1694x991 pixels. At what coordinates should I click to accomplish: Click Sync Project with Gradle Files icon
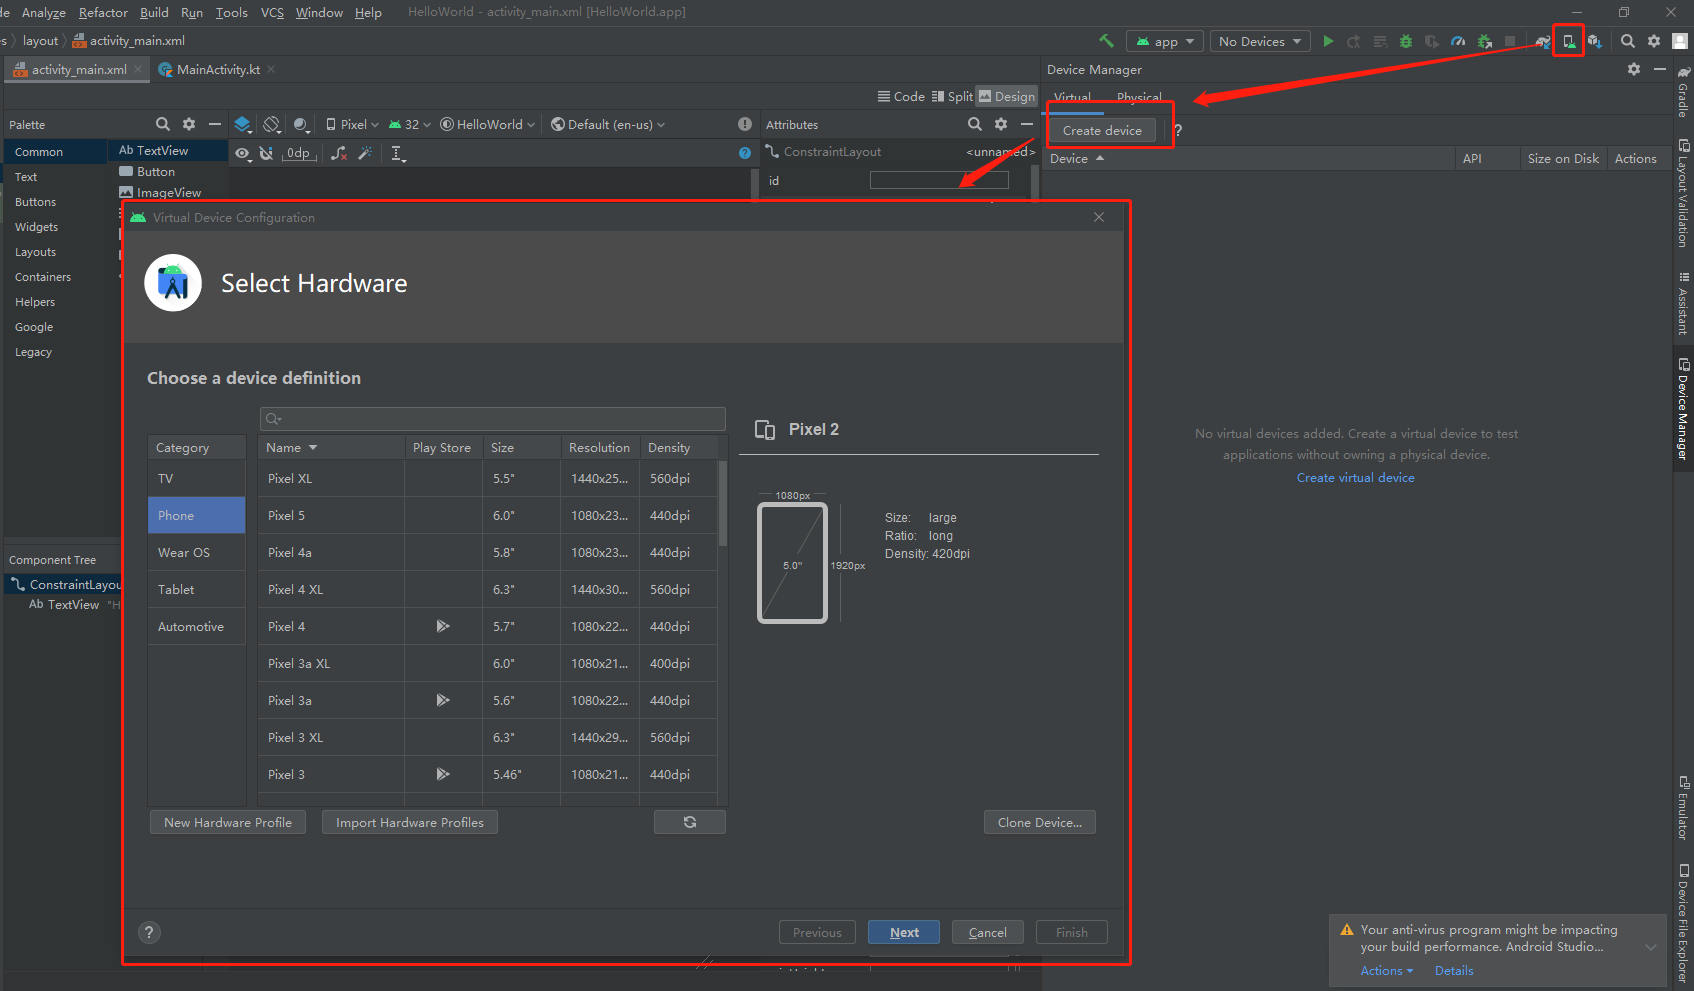[x=1543, y=41]
